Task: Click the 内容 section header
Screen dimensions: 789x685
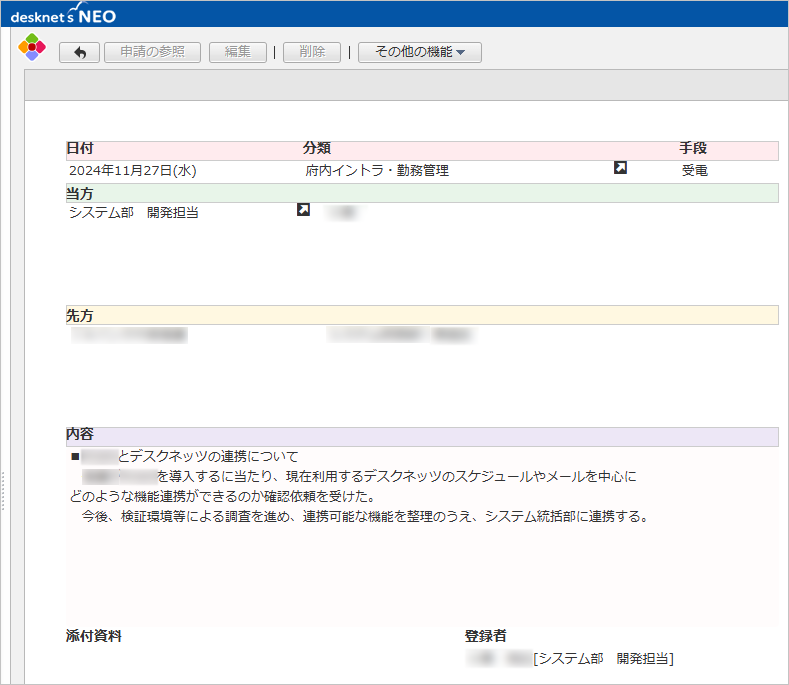Action: (x=80, y=435)
